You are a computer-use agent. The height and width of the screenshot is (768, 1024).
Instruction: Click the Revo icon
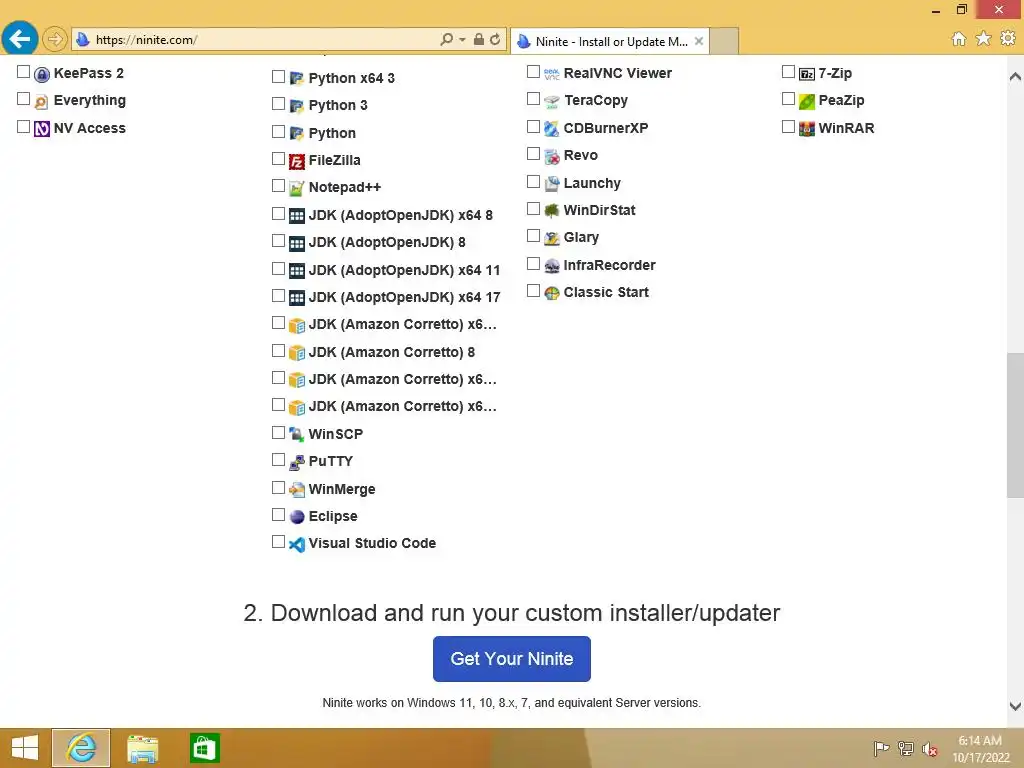point(552,157)
